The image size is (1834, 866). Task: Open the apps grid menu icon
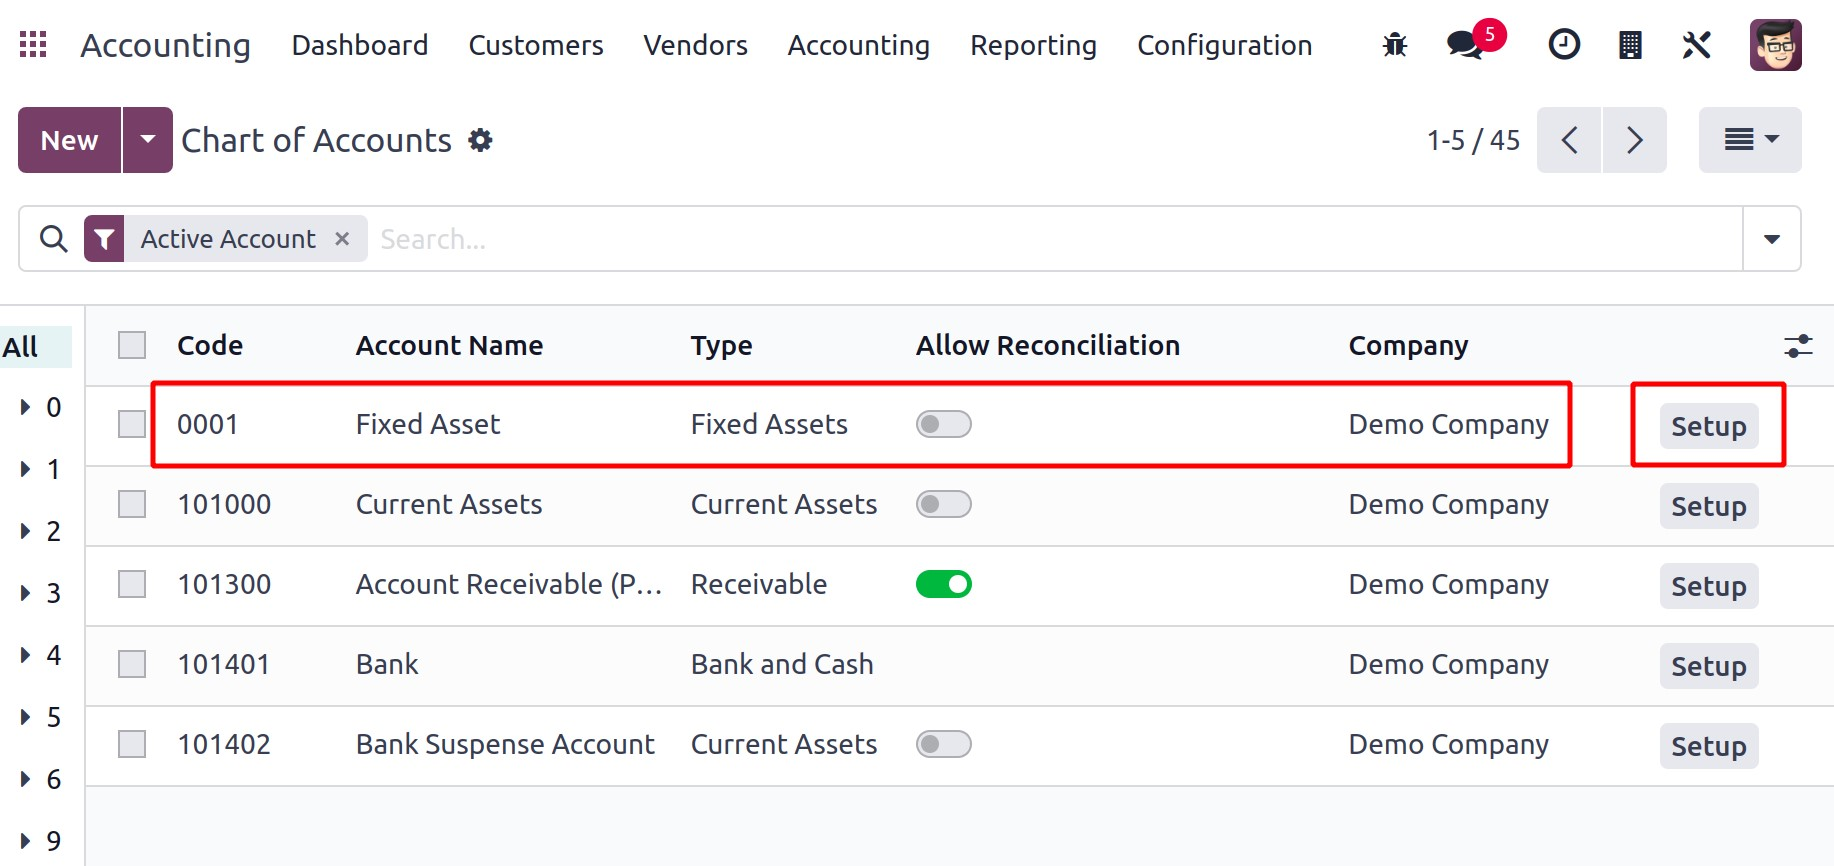pos(33,45)
